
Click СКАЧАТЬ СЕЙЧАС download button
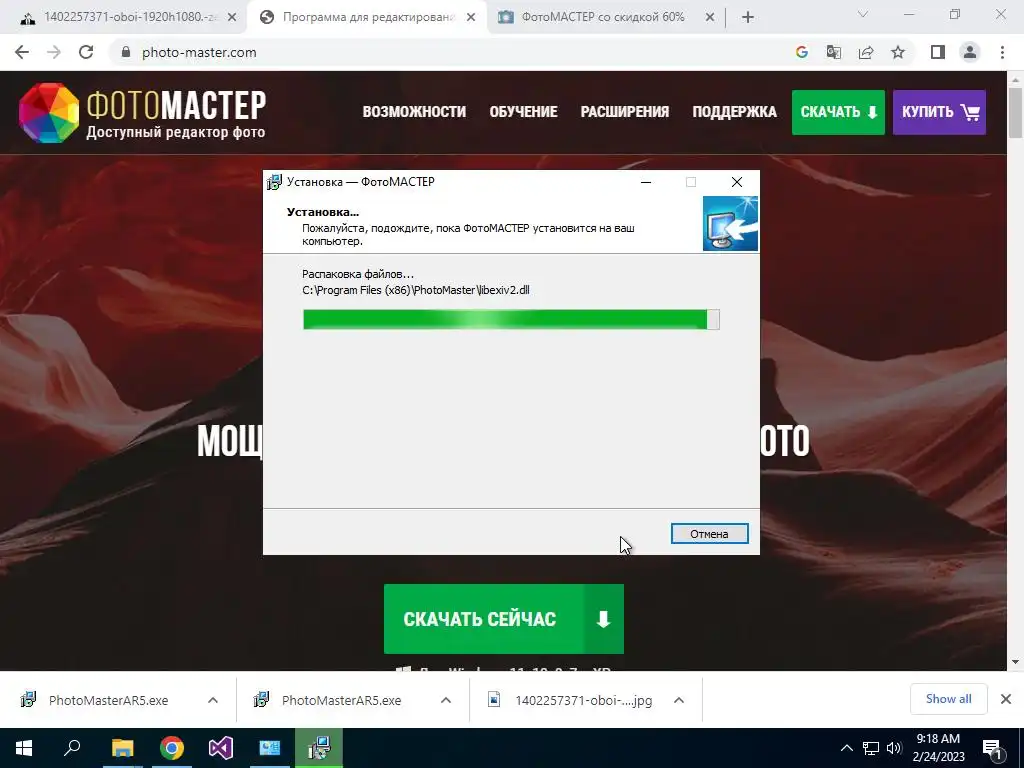504,619
